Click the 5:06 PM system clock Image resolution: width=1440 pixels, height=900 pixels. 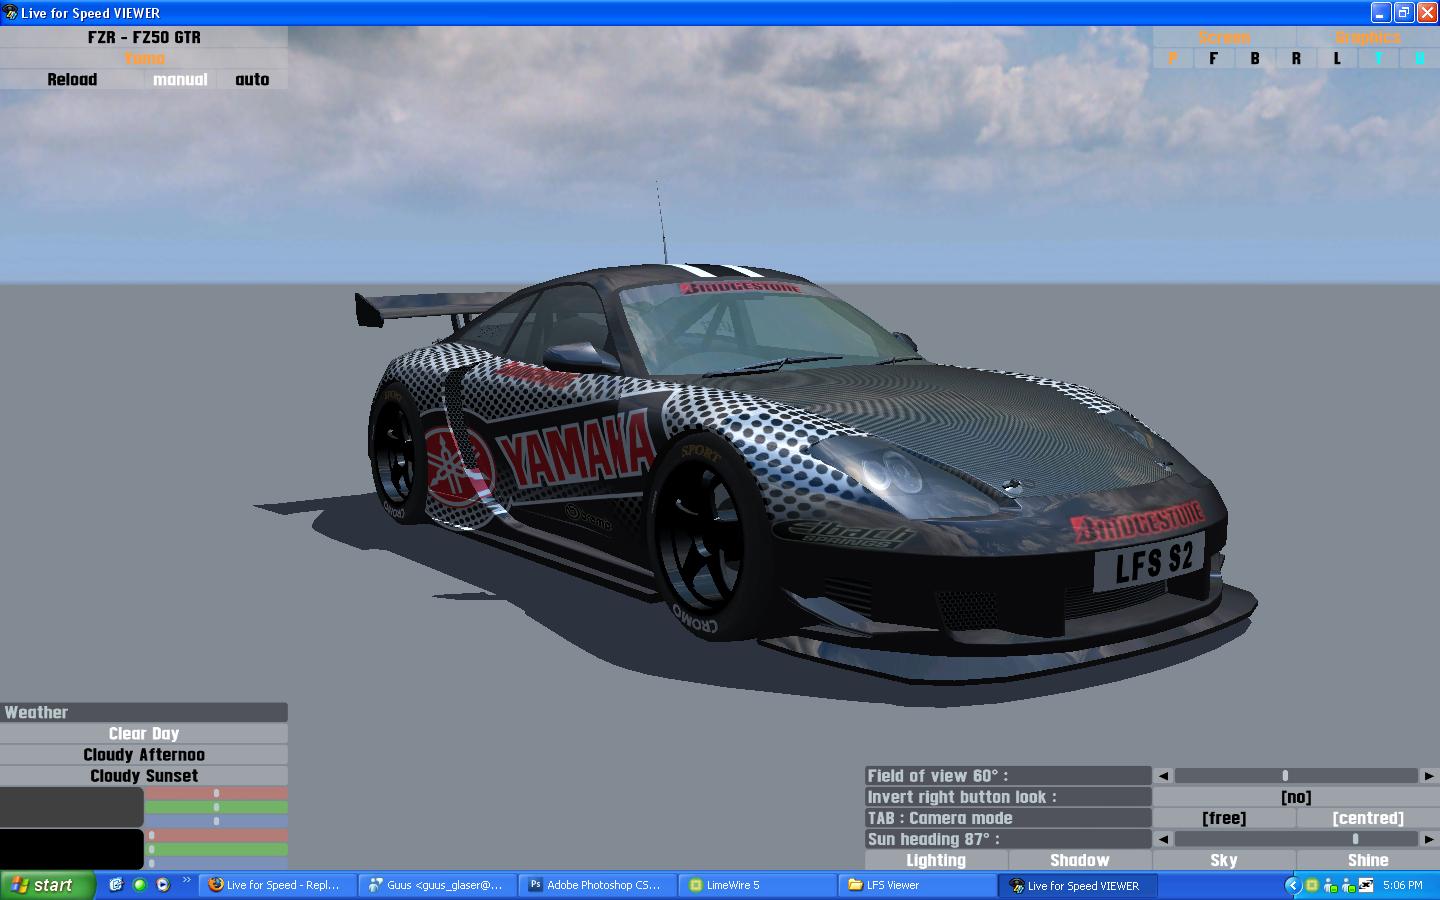pyautogui.click(x=1403, y=885)
